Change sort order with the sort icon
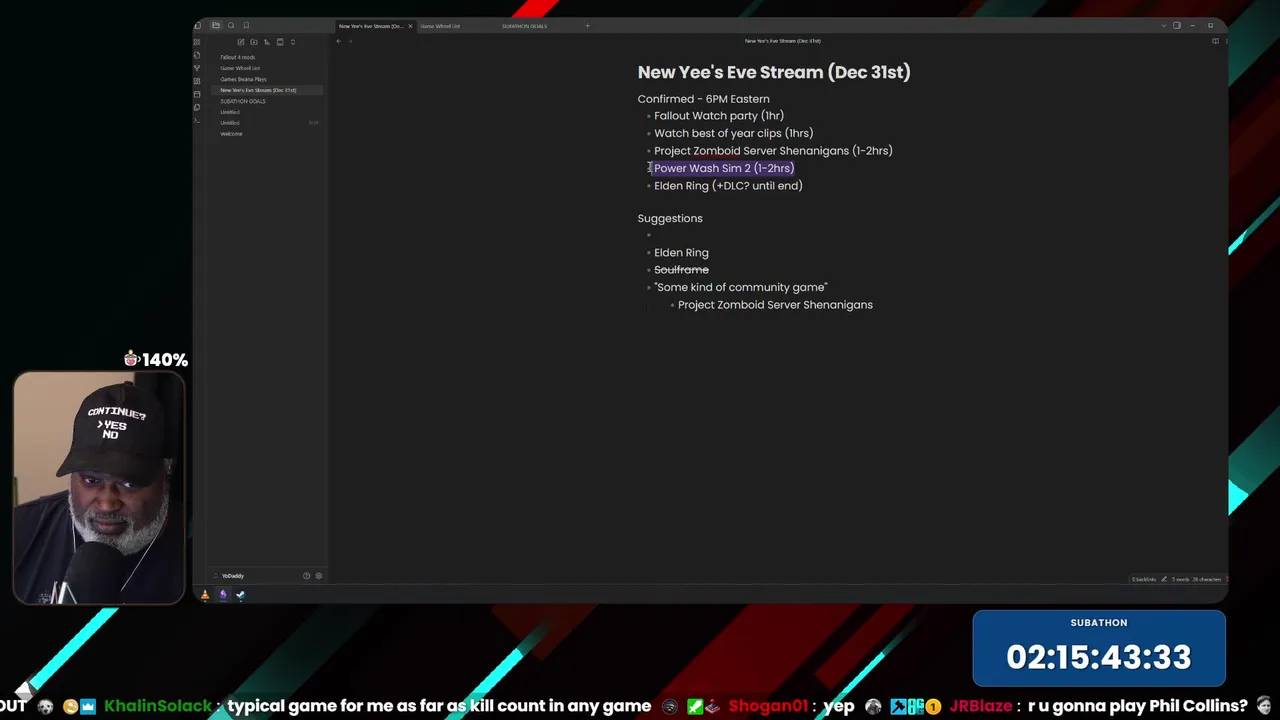Screen dimensions: 1280x720 tap(266, 42)
